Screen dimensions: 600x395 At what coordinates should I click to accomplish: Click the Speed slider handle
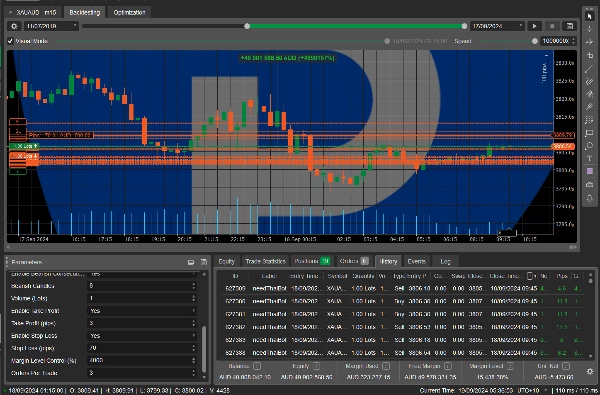[535, 41]
